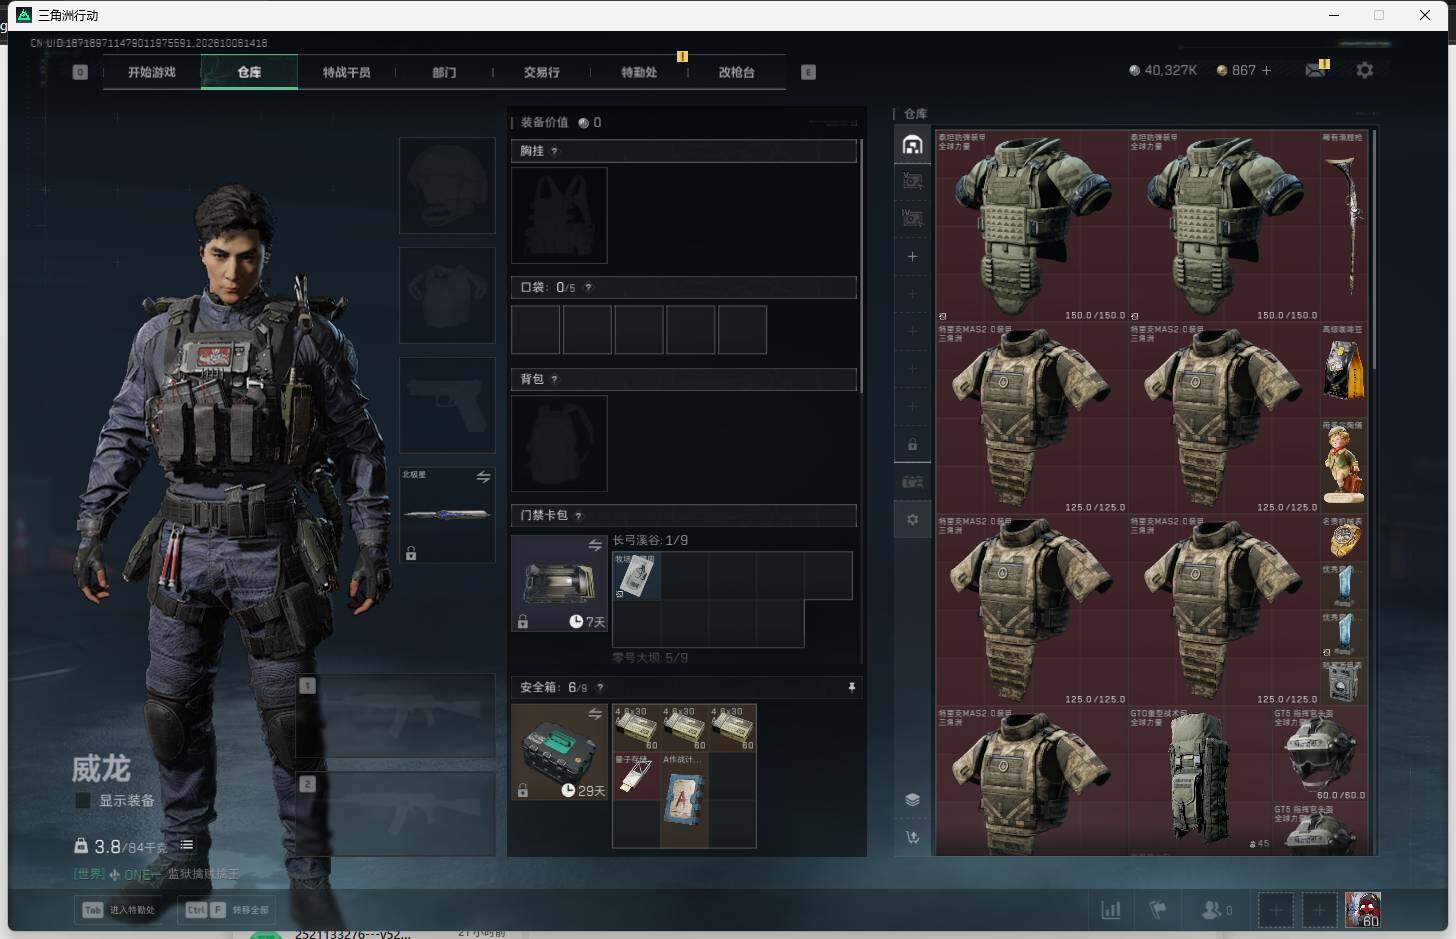Click the first squad invite plus slot
Screen dimensions: 1456x939
coord(1275,910)
